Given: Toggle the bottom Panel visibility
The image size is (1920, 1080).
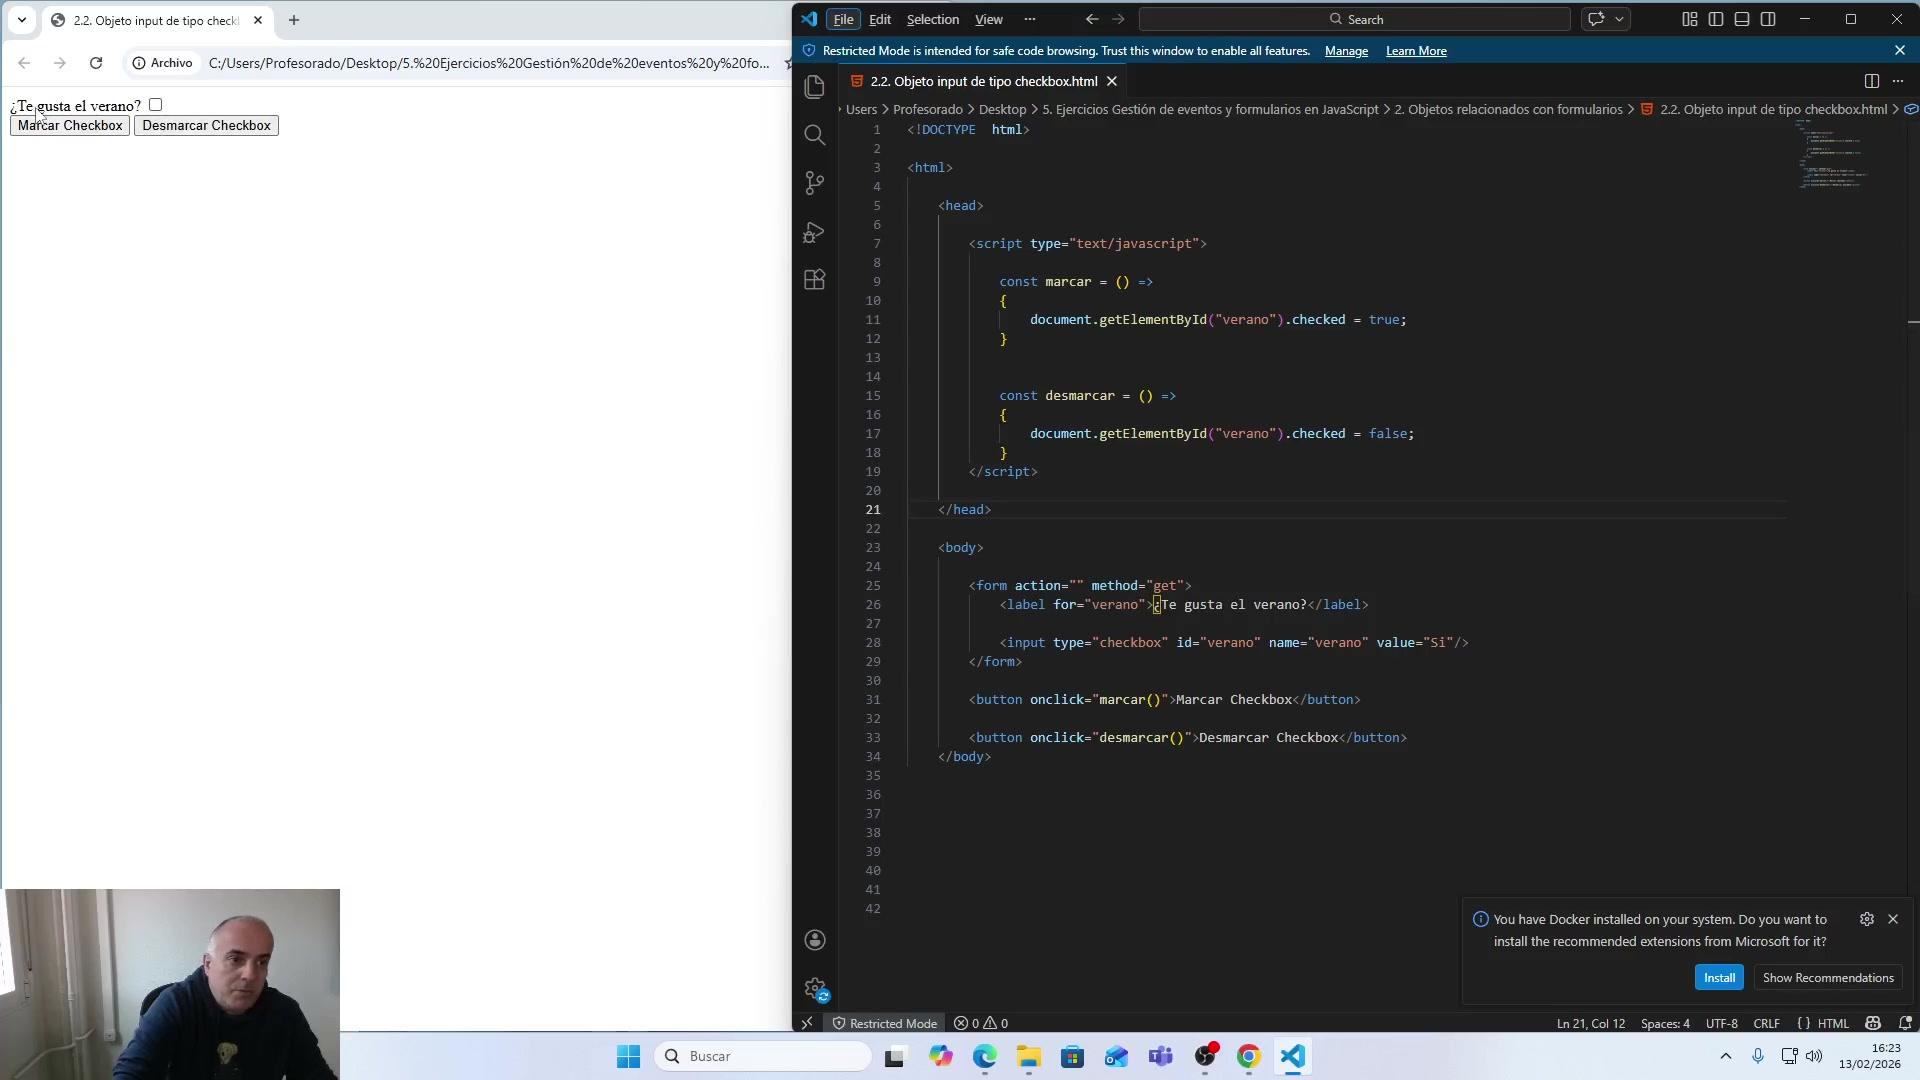Looking at the screenshot, I should [x=1742, y=19].
